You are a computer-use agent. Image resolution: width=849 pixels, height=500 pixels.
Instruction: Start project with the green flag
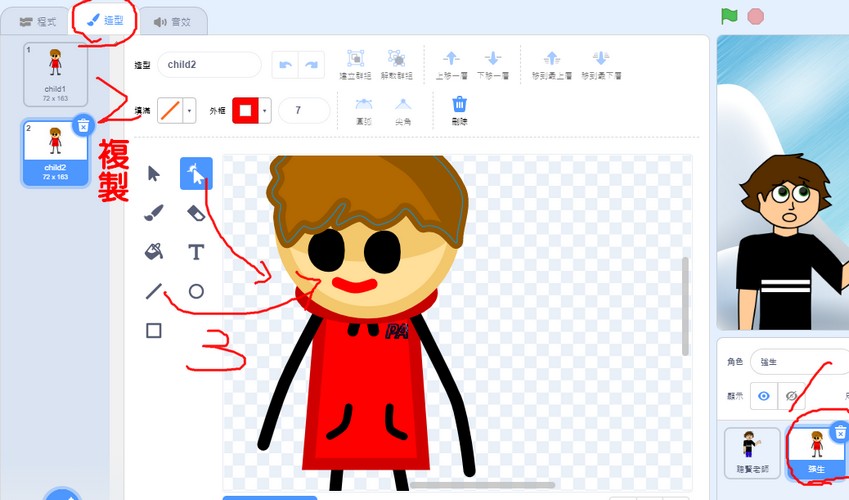coord(729,16)
